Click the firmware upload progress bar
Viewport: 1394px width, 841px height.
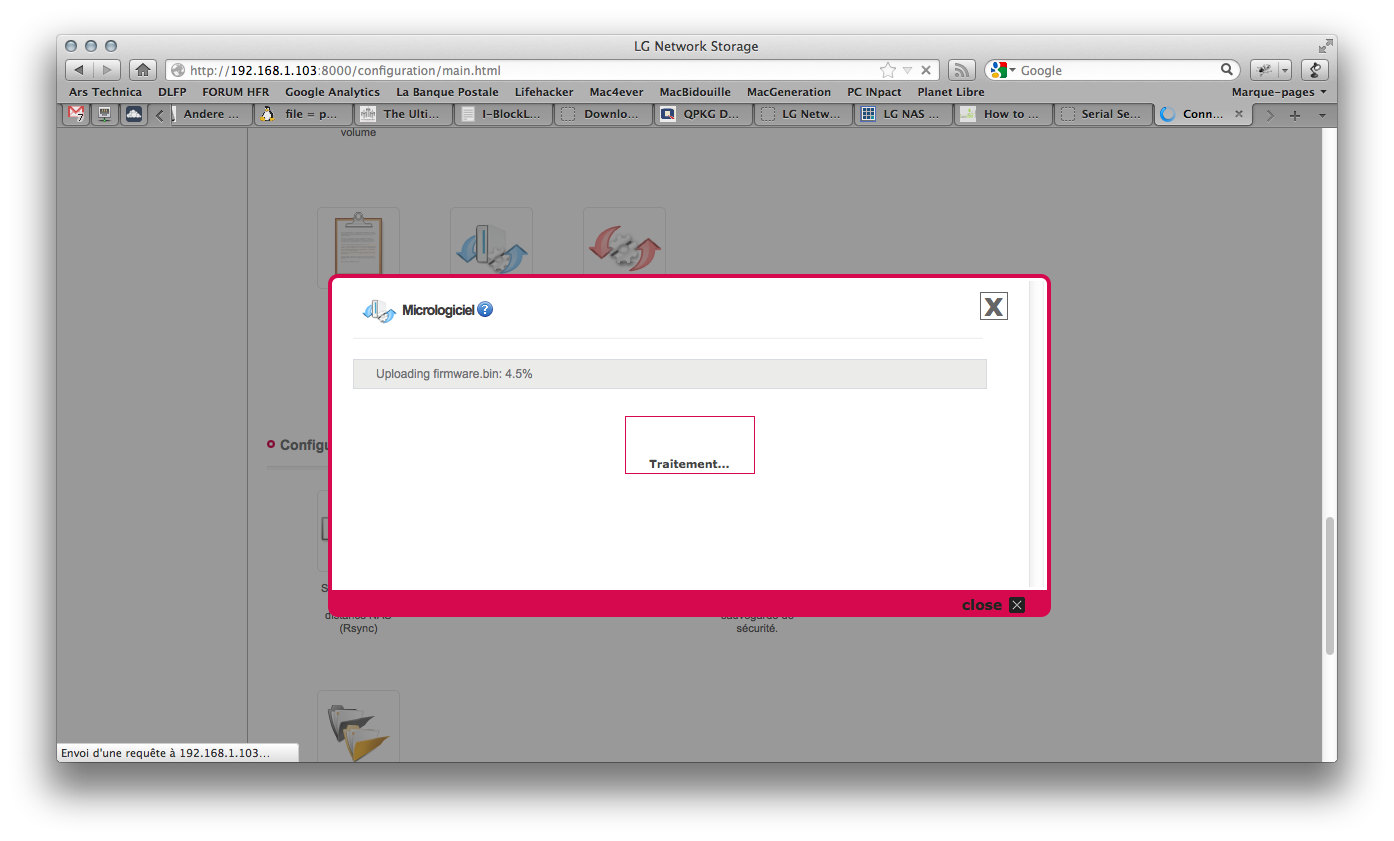pos(669,374)
